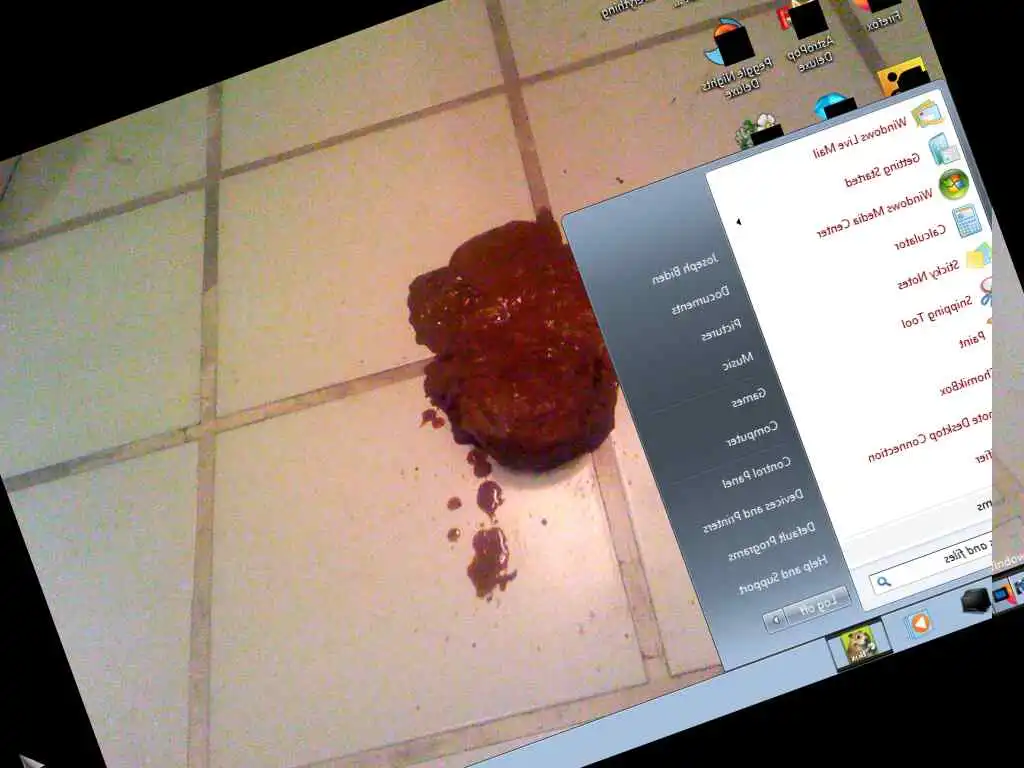Open Games from the Start menu

point(749,397)
